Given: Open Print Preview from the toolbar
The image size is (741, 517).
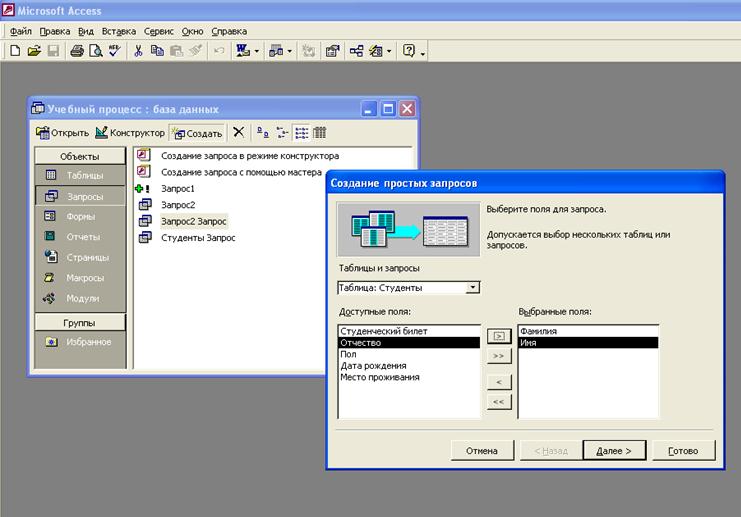Looking at the screenshot, I should pyautogui.click(x=96, y=51).
